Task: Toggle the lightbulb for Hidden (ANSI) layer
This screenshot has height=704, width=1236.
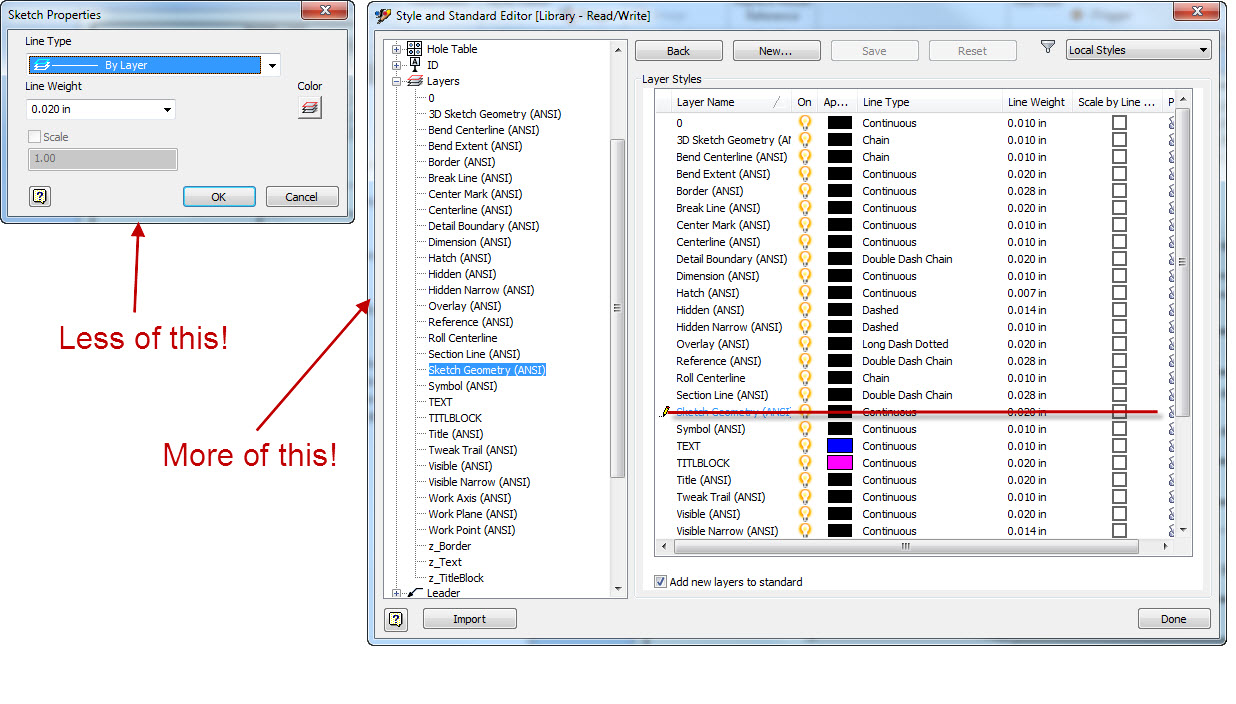Action: [x=805, y=310]
